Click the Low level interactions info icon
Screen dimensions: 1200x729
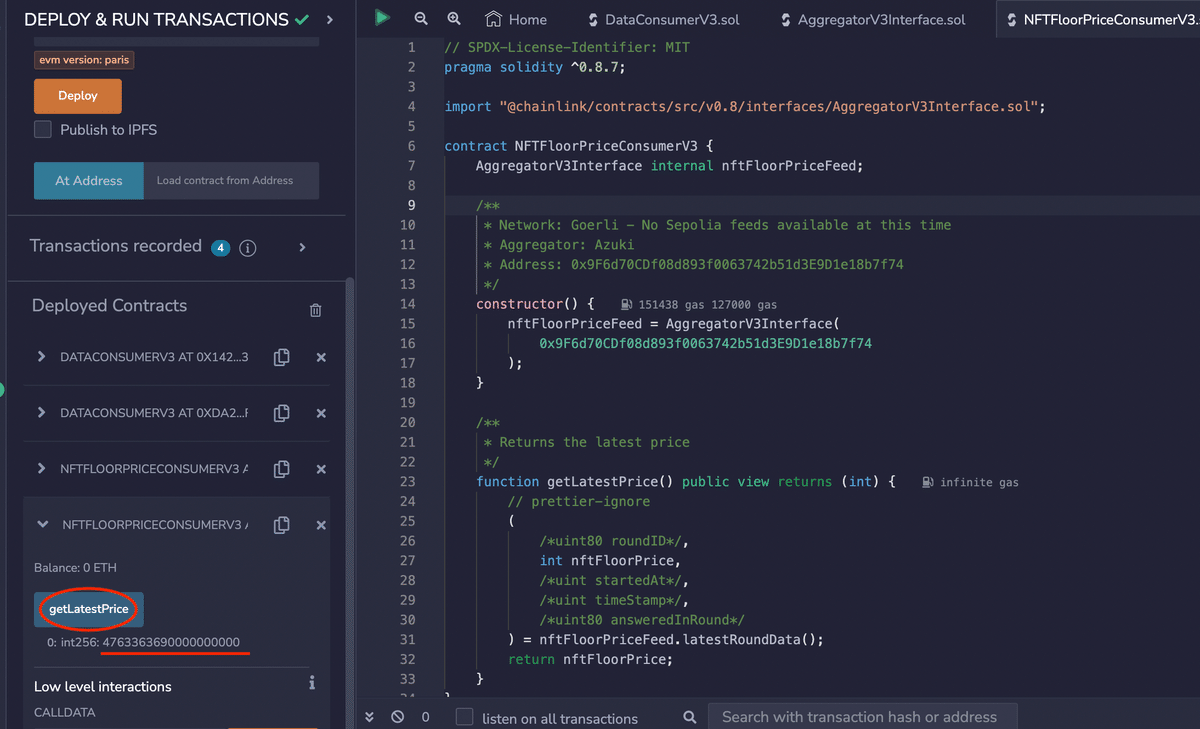click(x=312, y=682)
